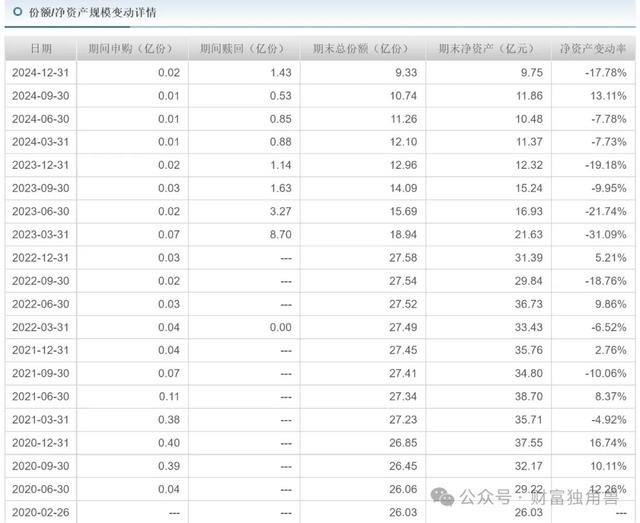Click the 16.74% change rate value
This screenshot has width=640, height=523.
click(x=608, y=443)
